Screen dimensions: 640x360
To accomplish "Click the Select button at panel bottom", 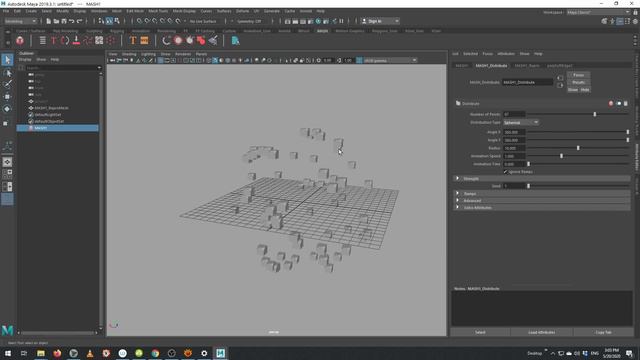I will [480, 332].
